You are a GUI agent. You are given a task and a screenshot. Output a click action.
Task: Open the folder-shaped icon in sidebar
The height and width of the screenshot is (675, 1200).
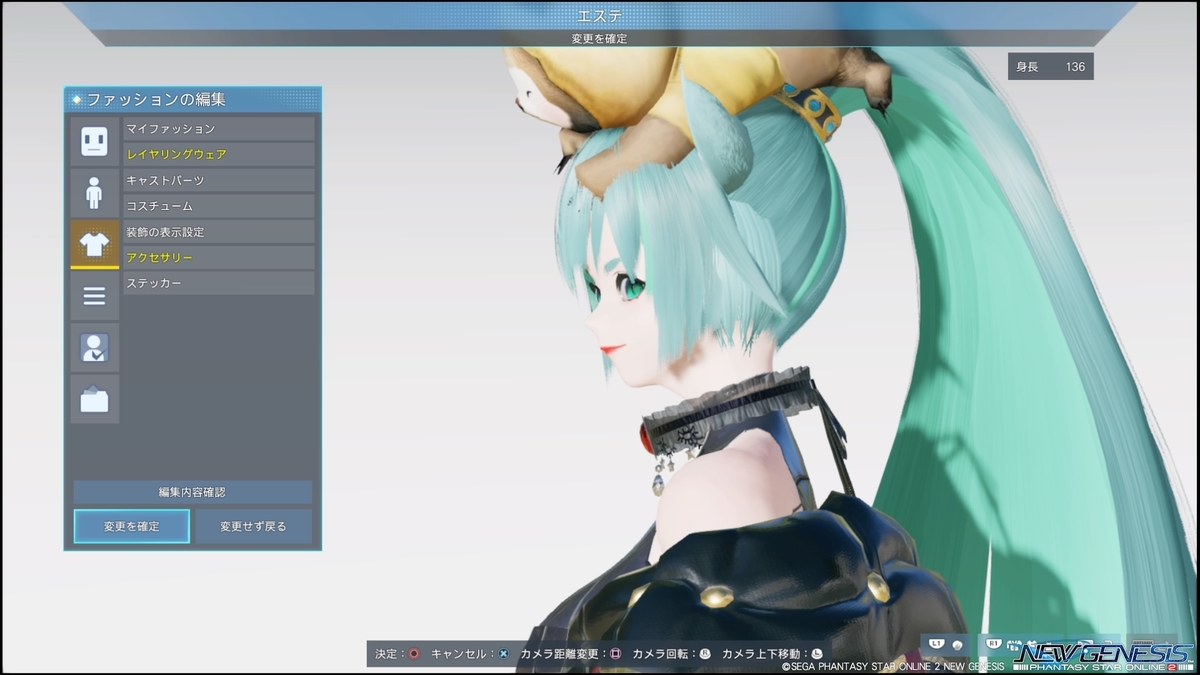click(94, 399)
